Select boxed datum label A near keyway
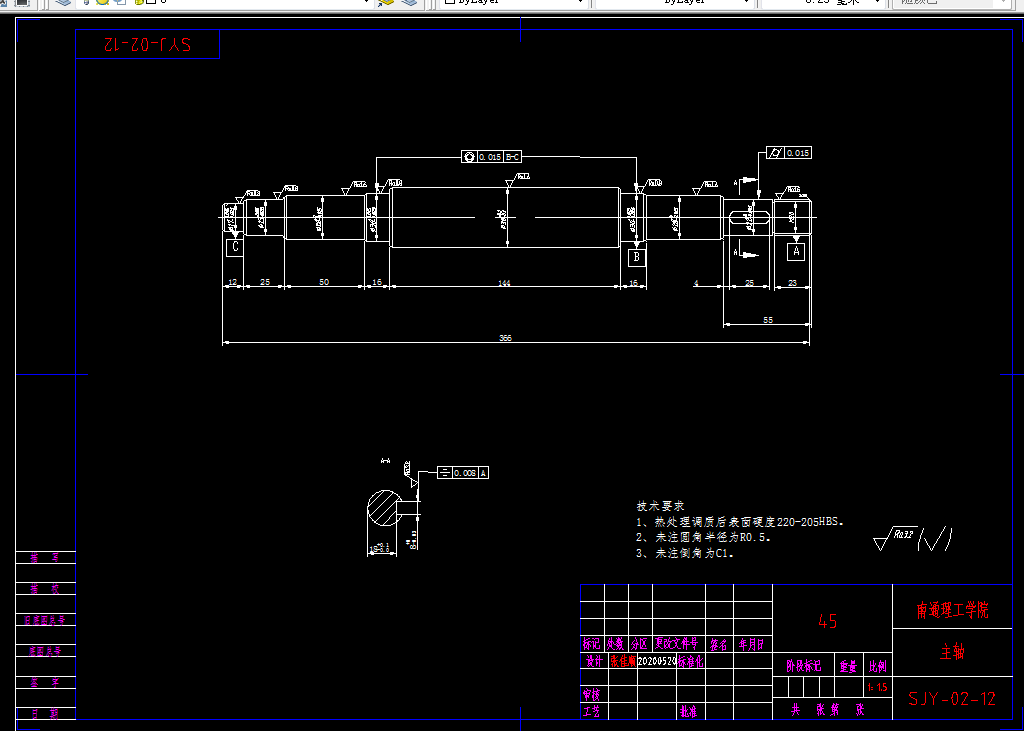The image size is (1024, 731). pos(795,252)
